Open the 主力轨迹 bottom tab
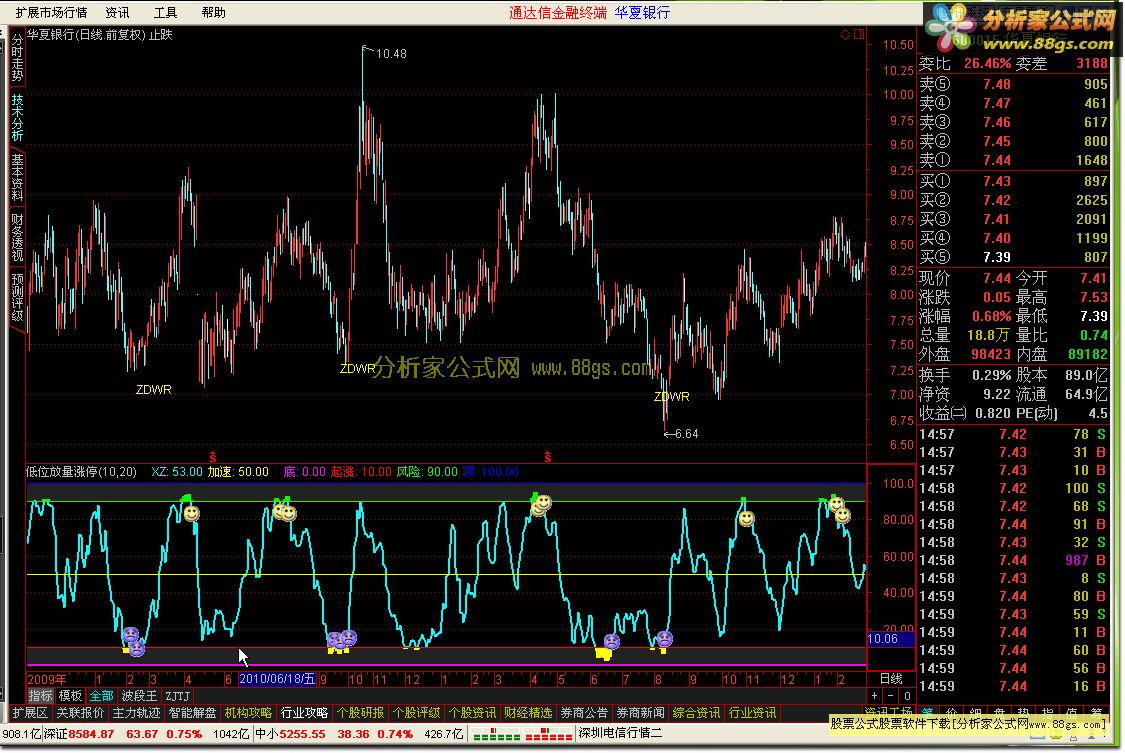 coord(136,713)
